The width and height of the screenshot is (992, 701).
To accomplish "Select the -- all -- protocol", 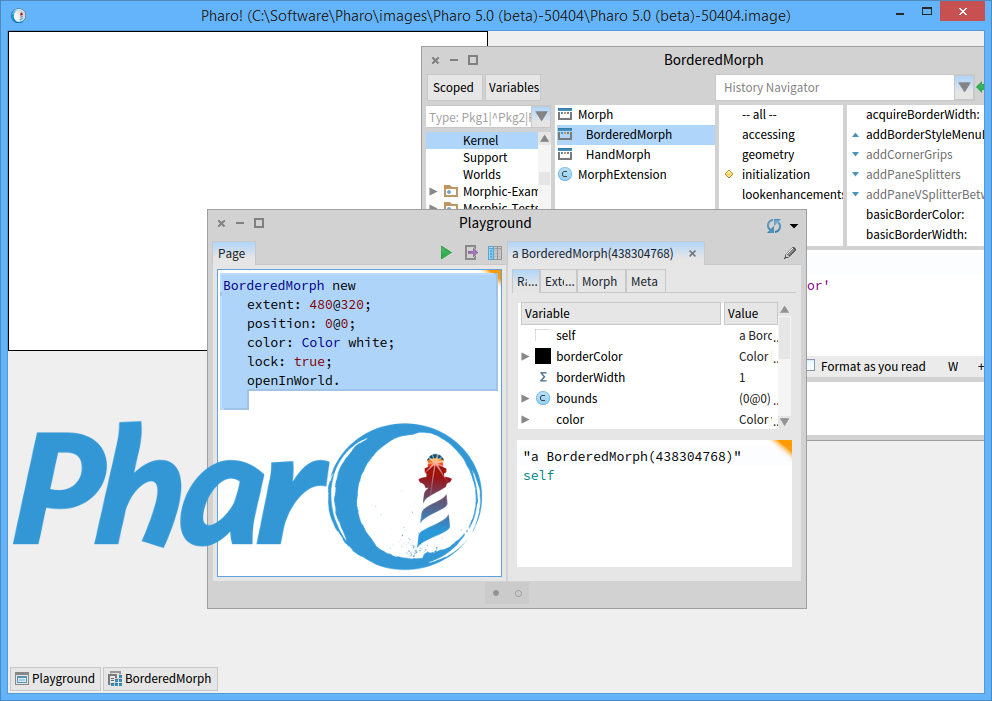I will (759, 115).
